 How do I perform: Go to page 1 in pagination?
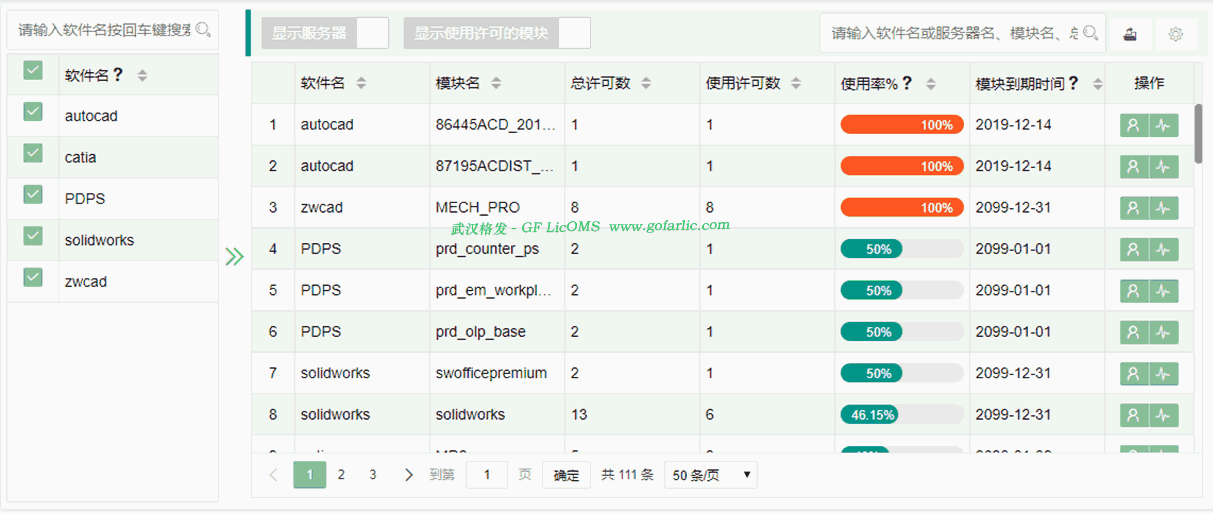tap(310, 475)
